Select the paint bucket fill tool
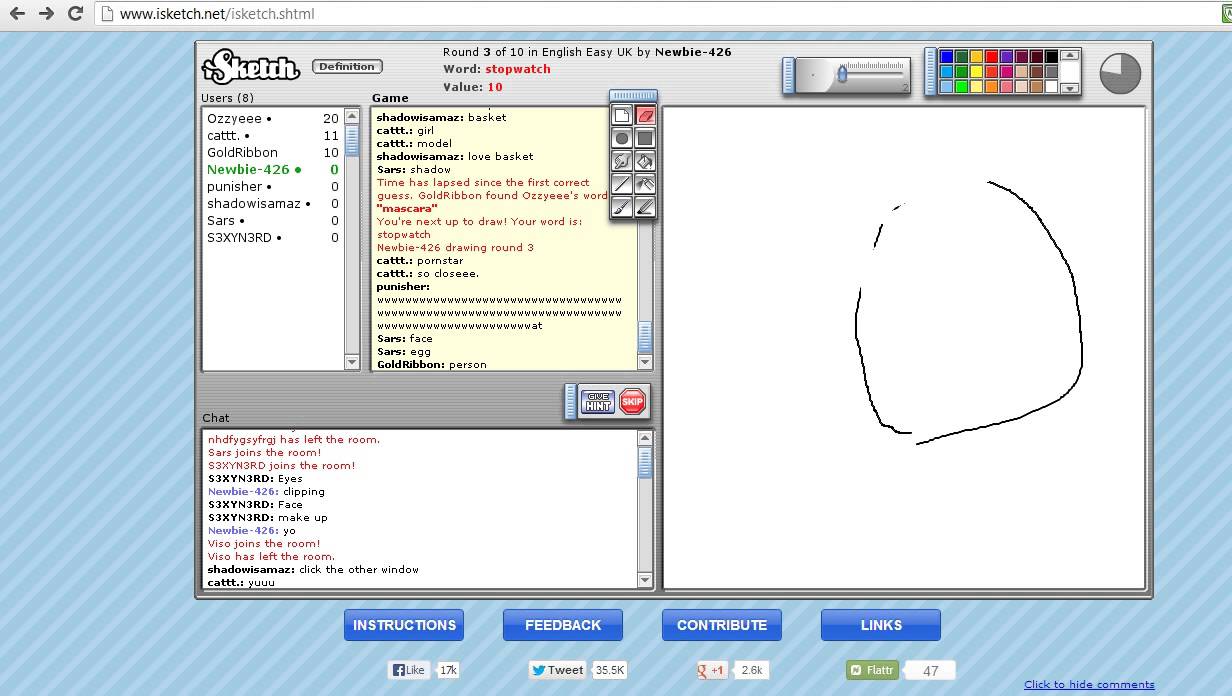 pyautogui.click(x=645, y=161)
